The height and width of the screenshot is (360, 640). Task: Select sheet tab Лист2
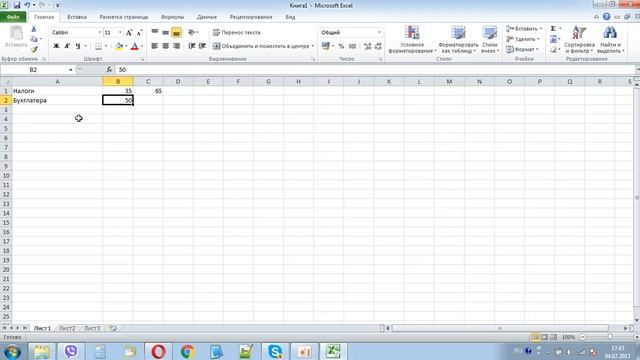point(67,328)
